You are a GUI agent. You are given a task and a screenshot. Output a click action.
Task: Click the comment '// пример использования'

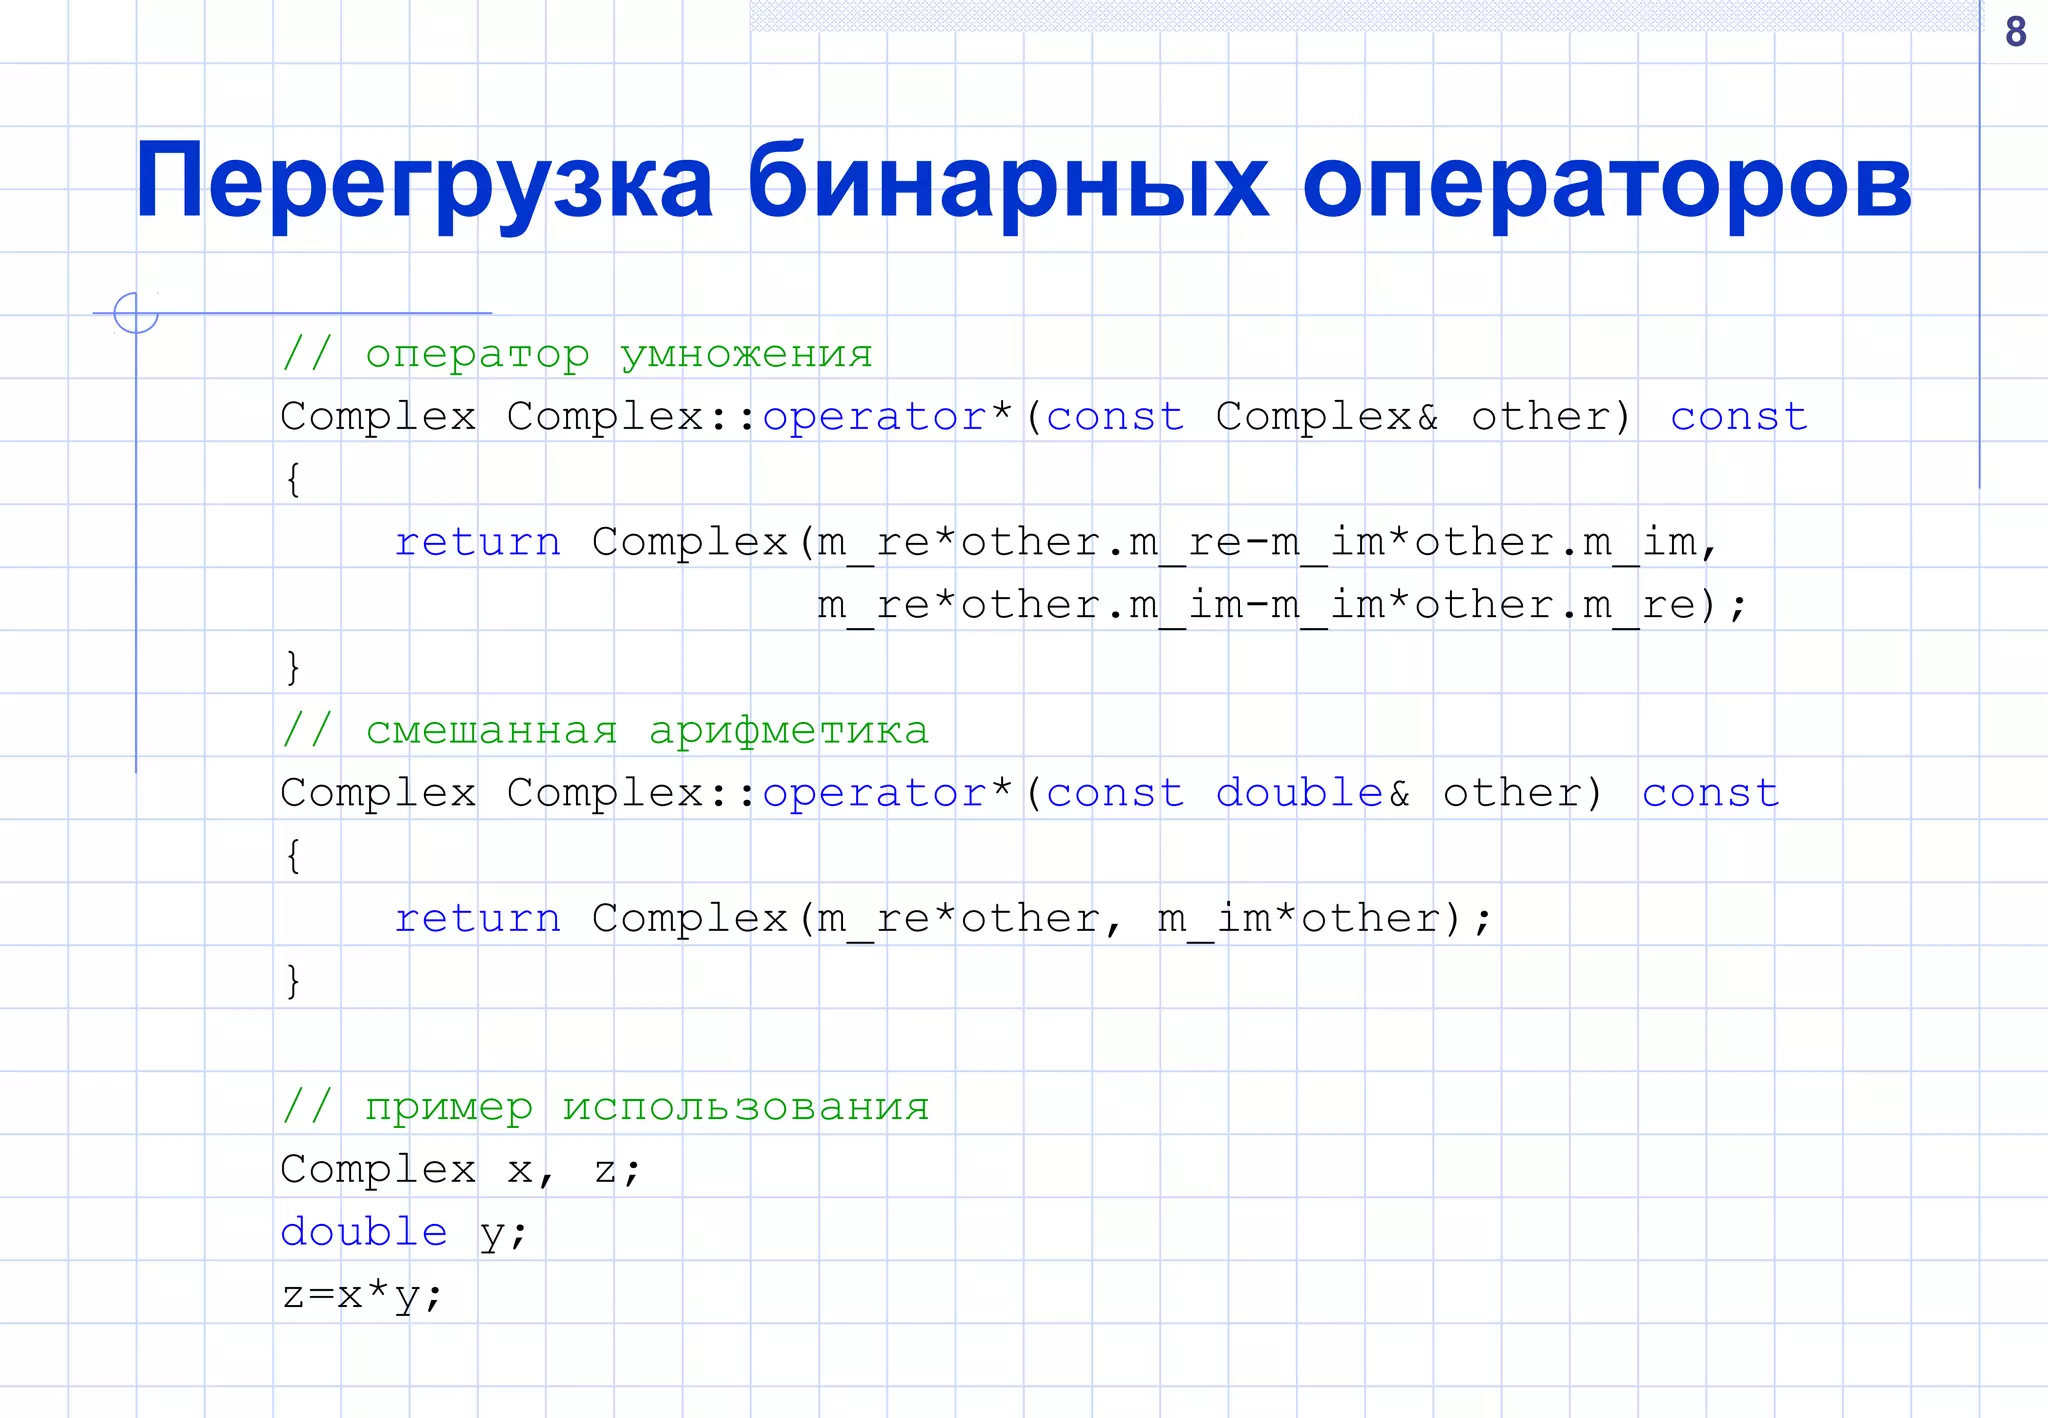point(605,1107)
